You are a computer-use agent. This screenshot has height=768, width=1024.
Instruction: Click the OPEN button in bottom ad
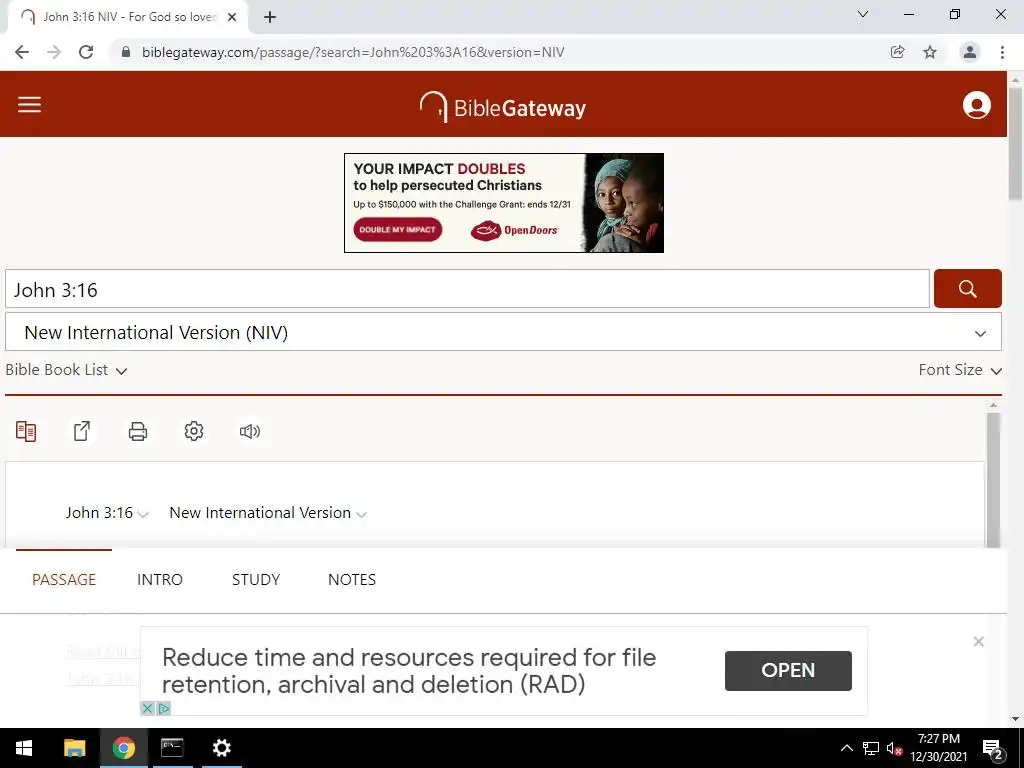[x=788, y=671]
